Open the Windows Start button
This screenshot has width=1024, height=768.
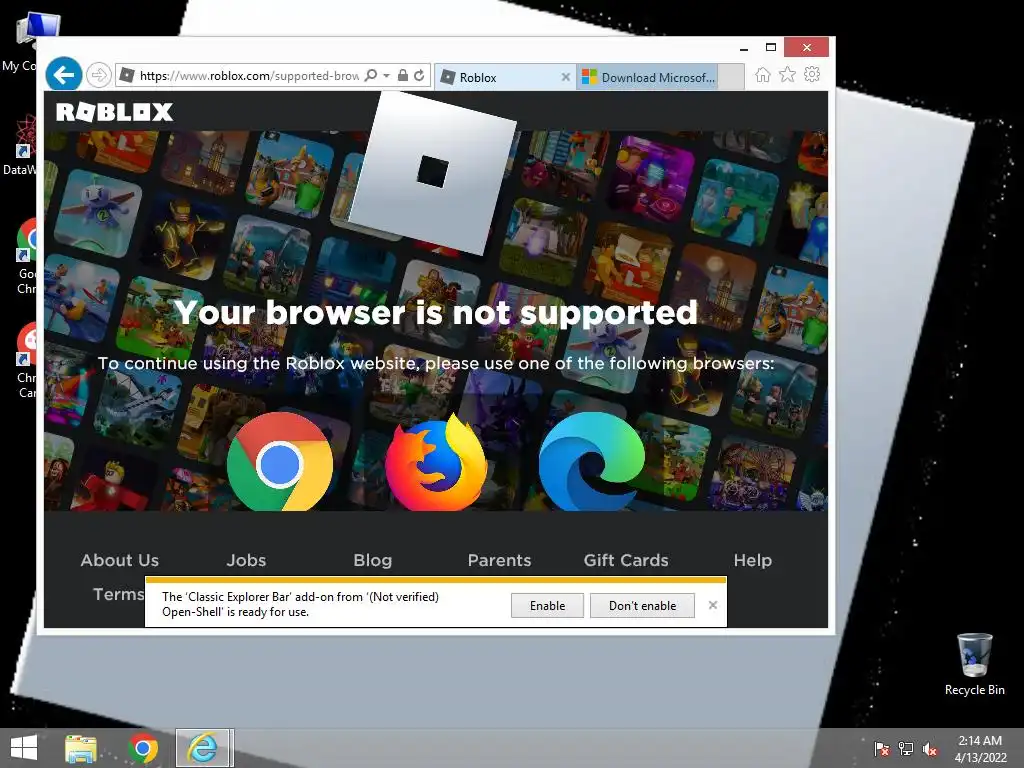point(25,748)
